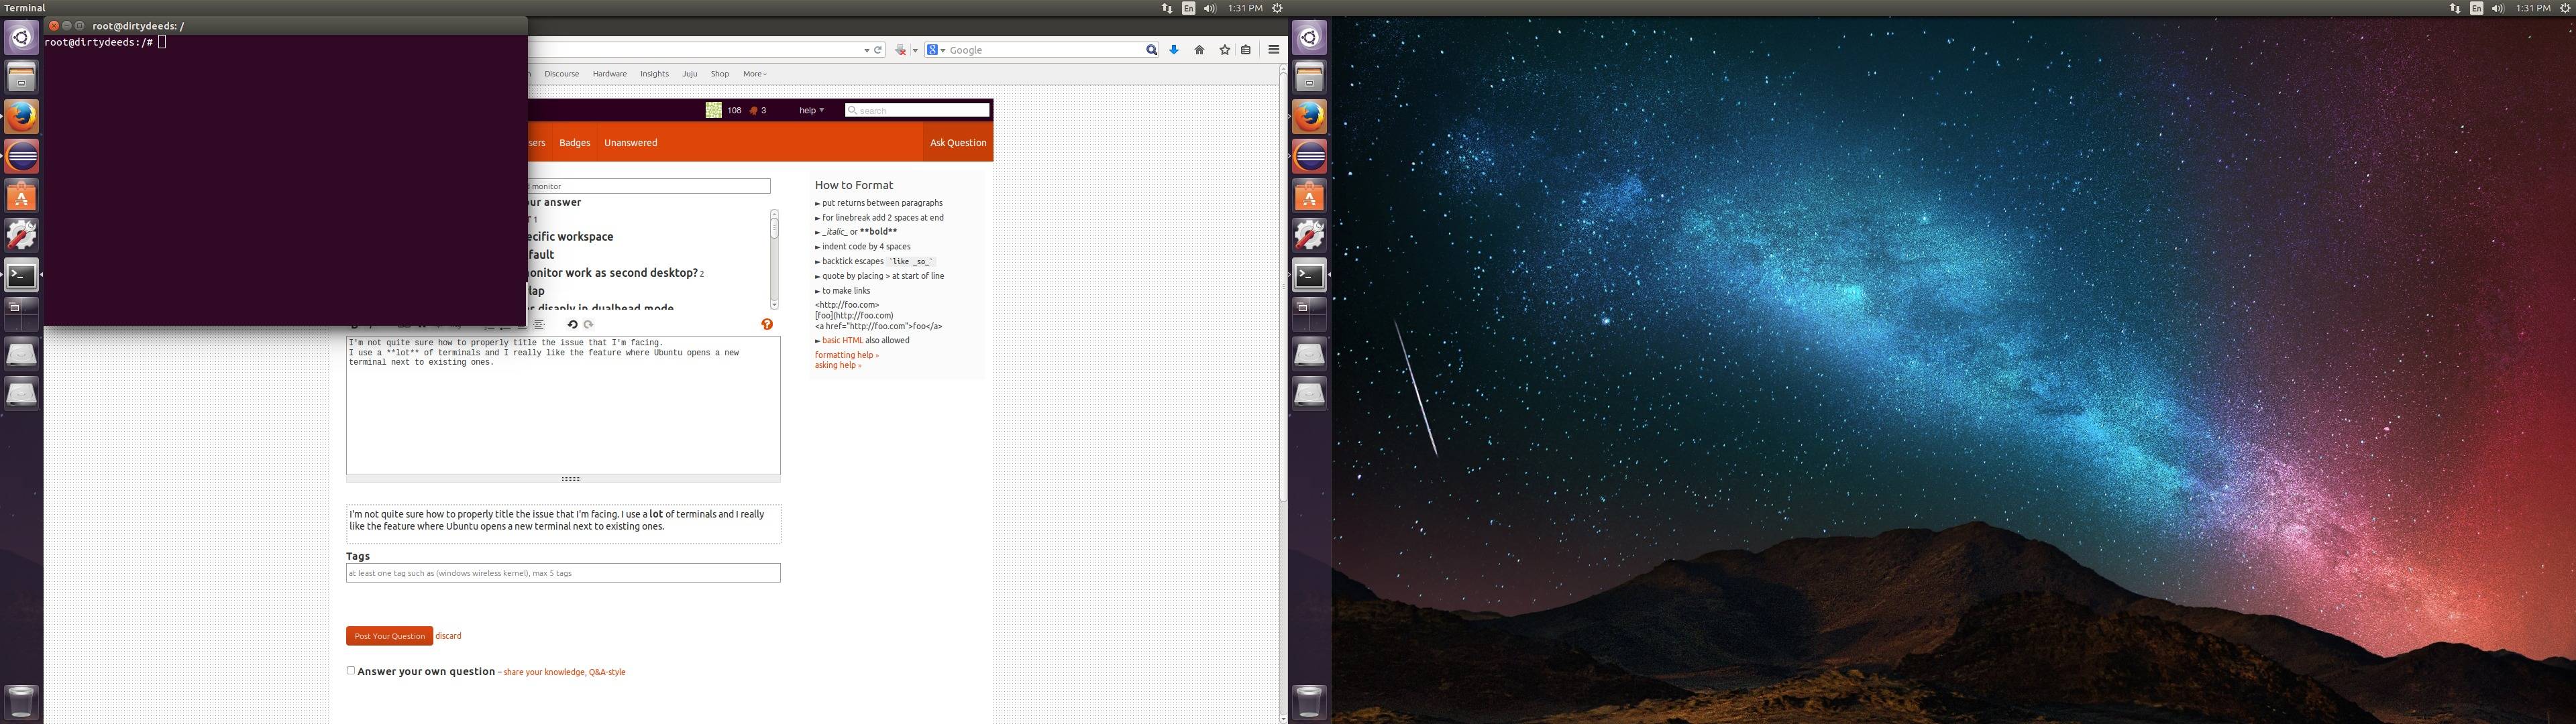Focus the Ask Ubuntu search box

click(917, 110)
